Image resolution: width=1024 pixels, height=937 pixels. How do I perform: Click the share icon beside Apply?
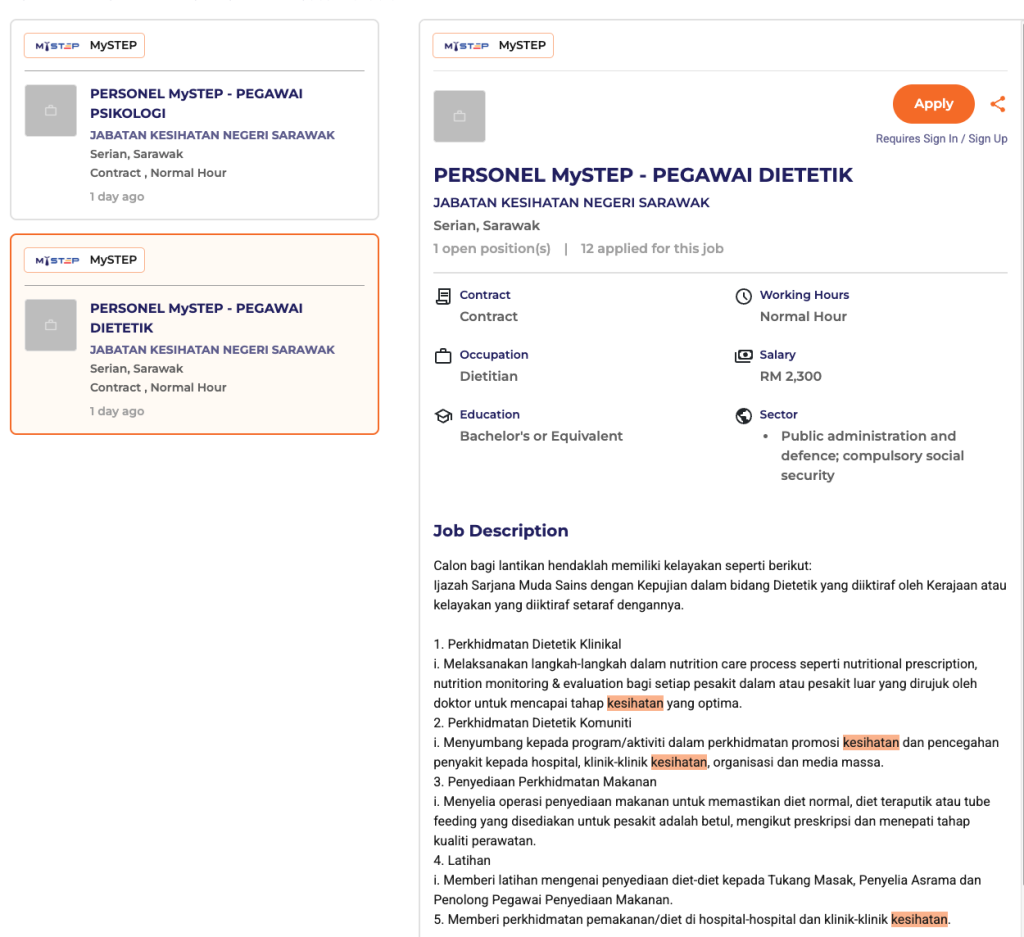[997, 104]
